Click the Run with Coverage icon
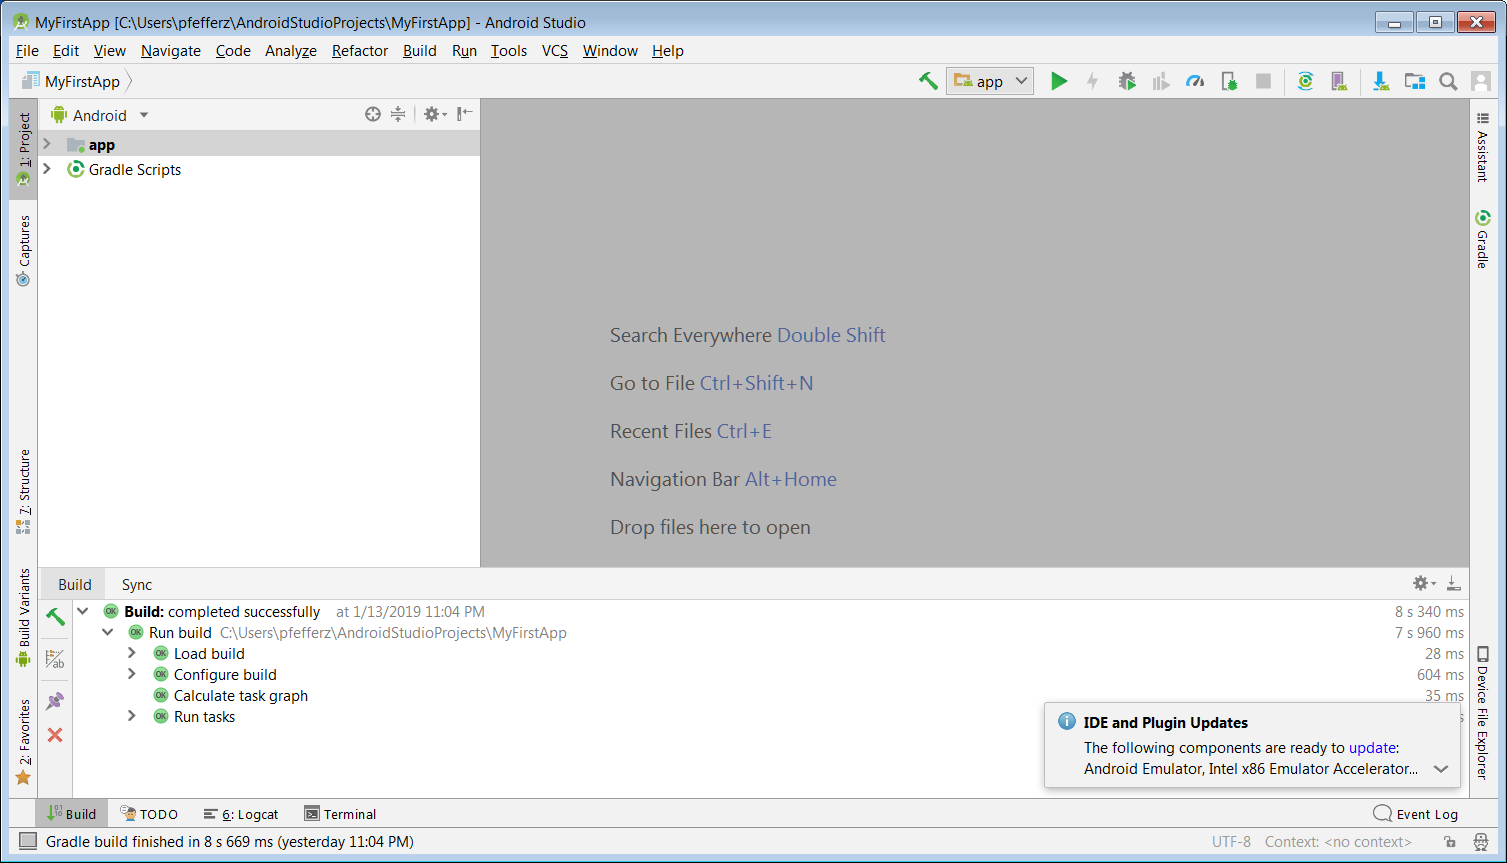The image size is (1507, 863). pyautogui.click(x=1161, y=81)
